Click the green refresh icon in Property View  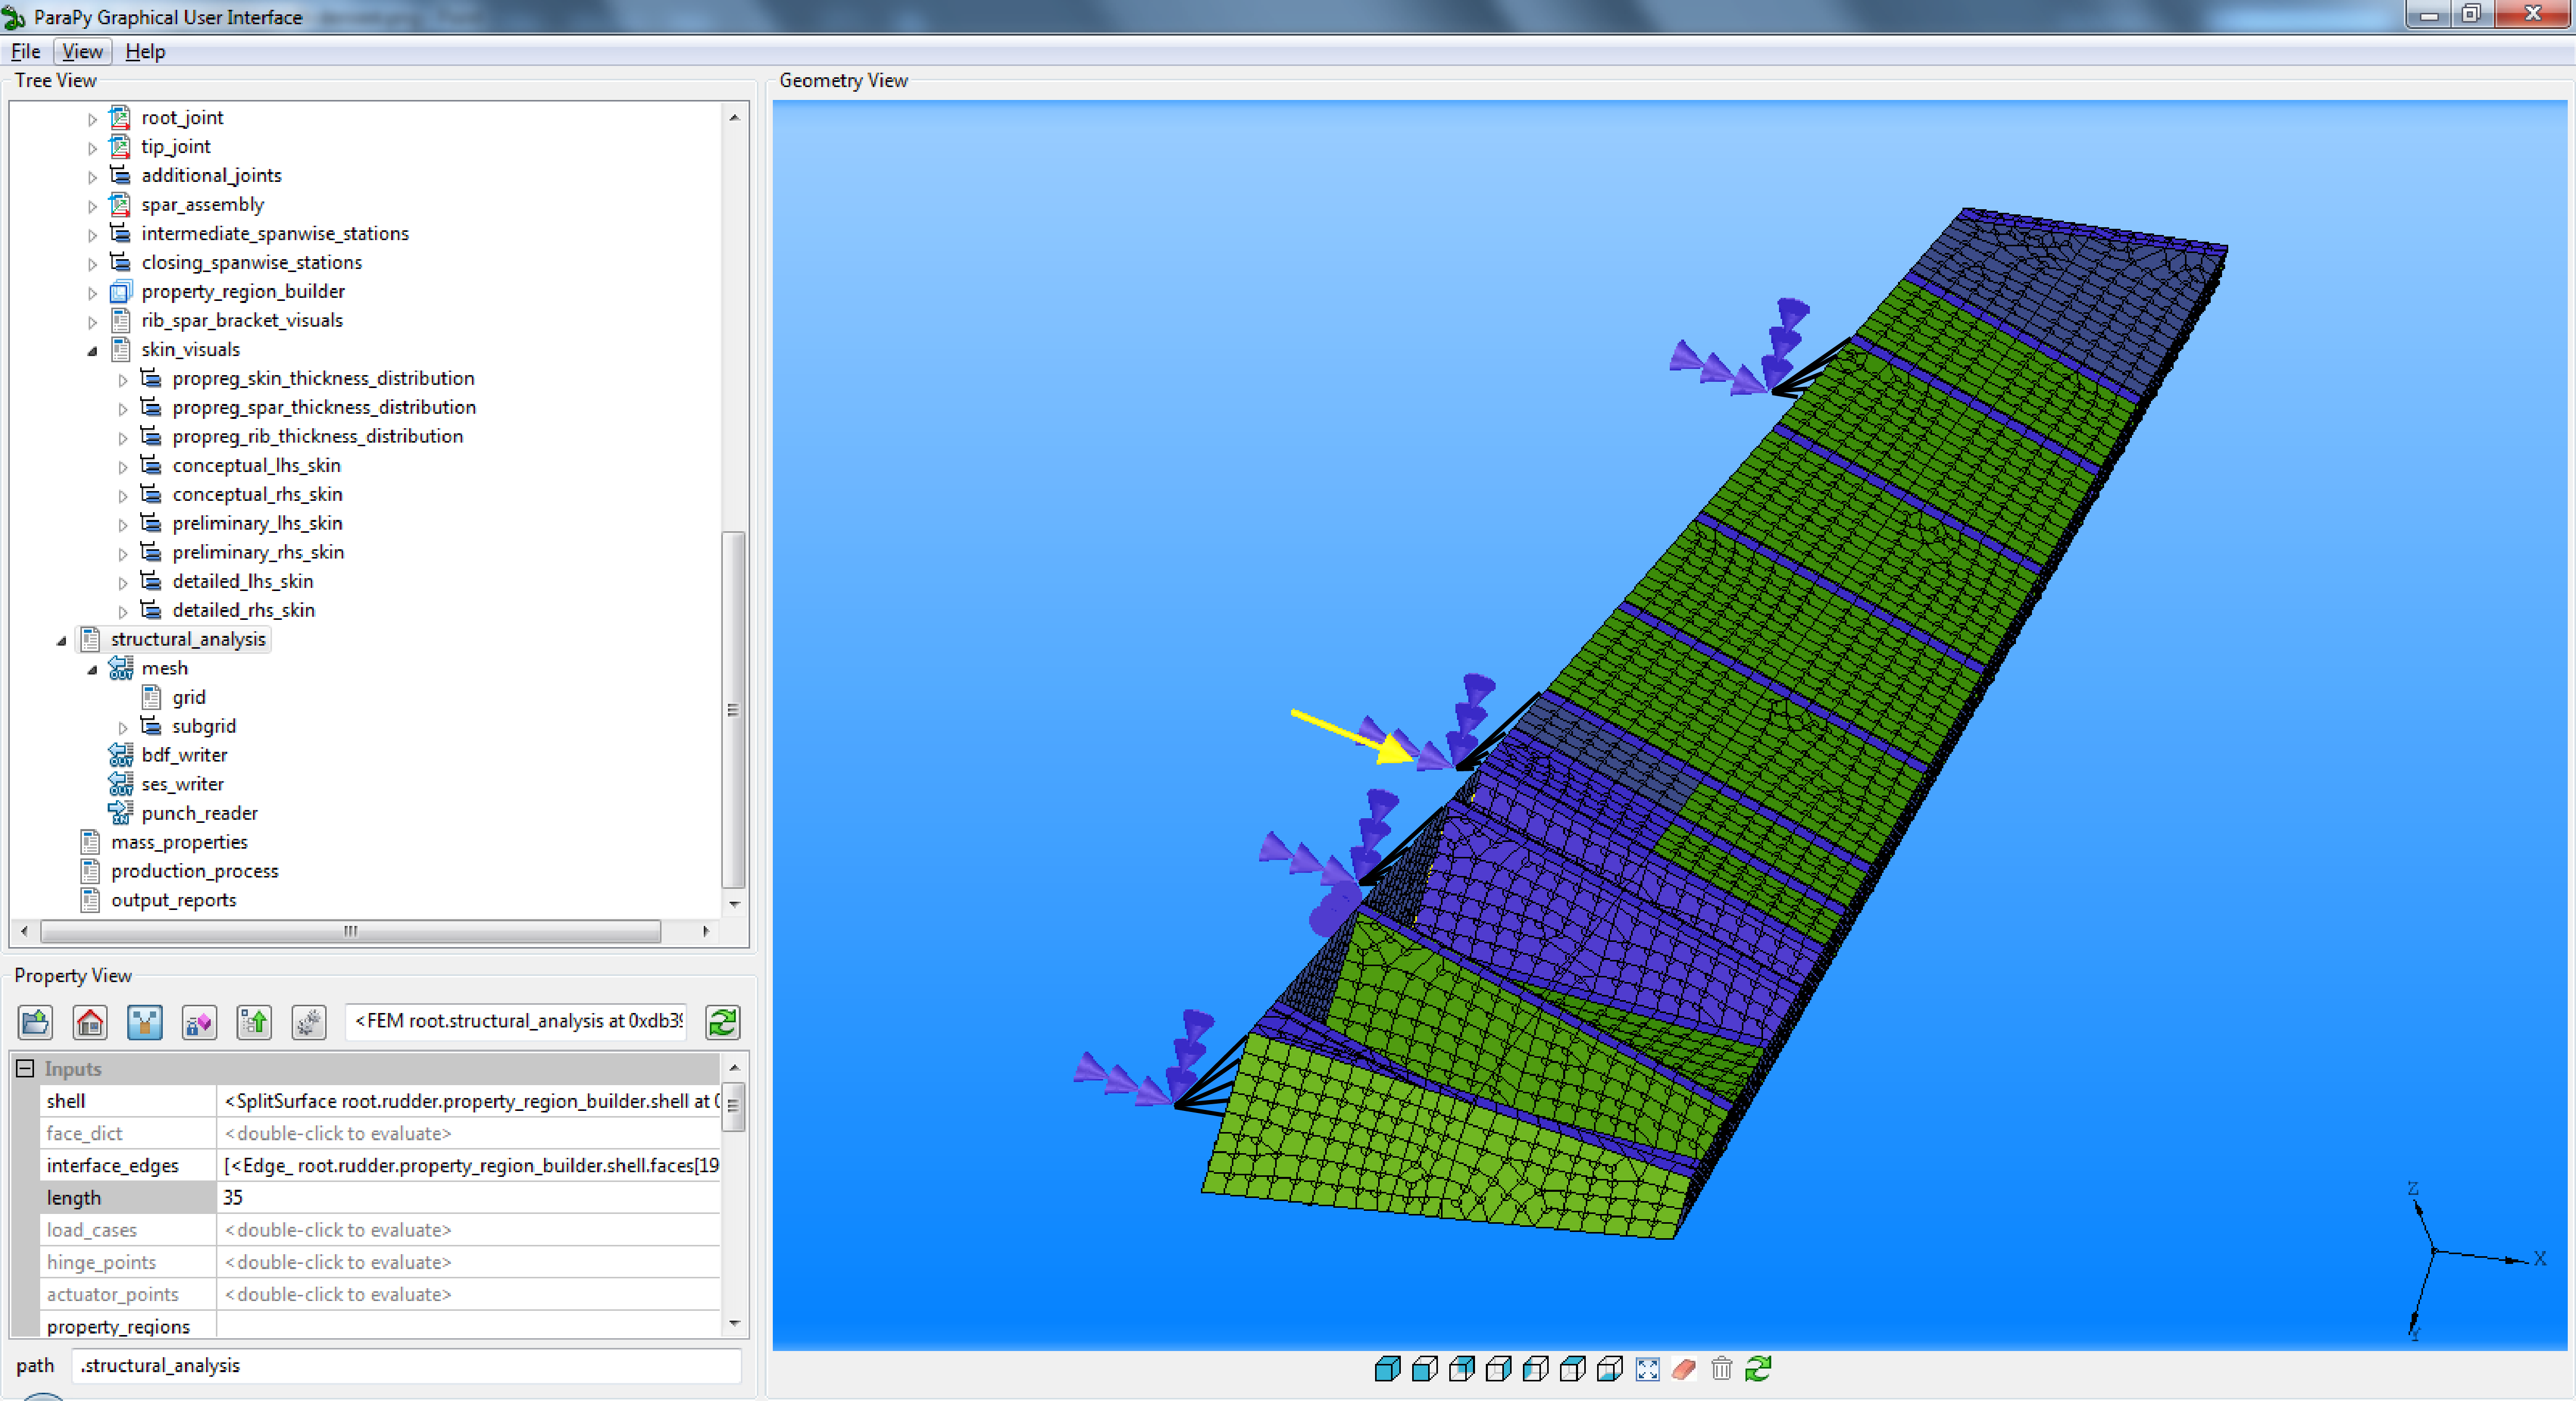(x=722, y=1022)
